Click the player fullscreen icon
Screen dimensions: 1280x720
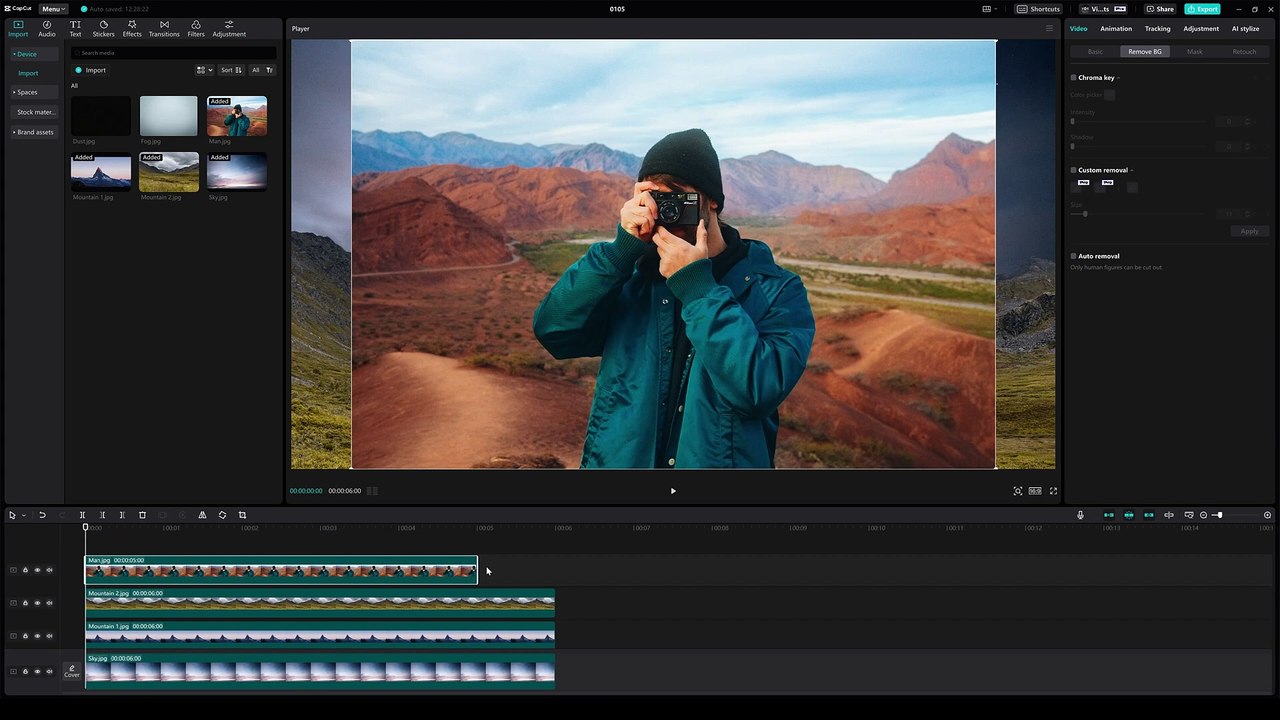click(x=1053, y=491)
